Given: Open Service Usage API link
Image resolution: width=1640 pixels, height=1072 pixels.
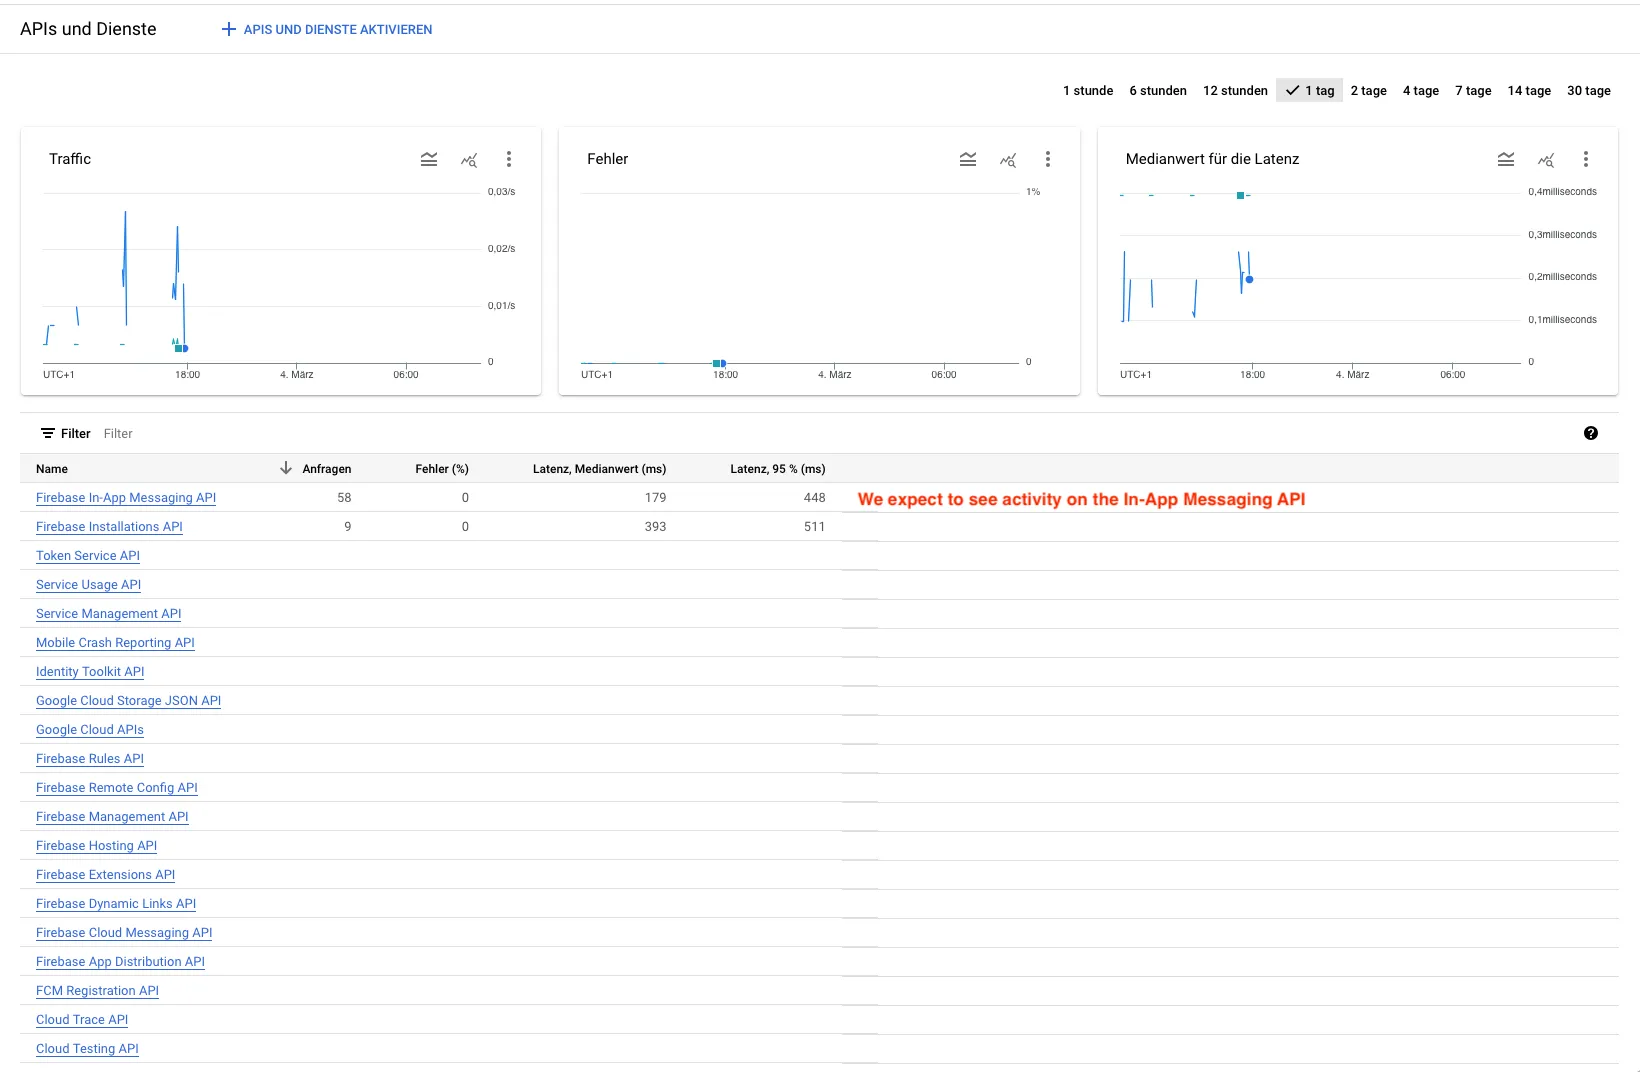Looking at the screenshot, I should click(x=88, y=584).
